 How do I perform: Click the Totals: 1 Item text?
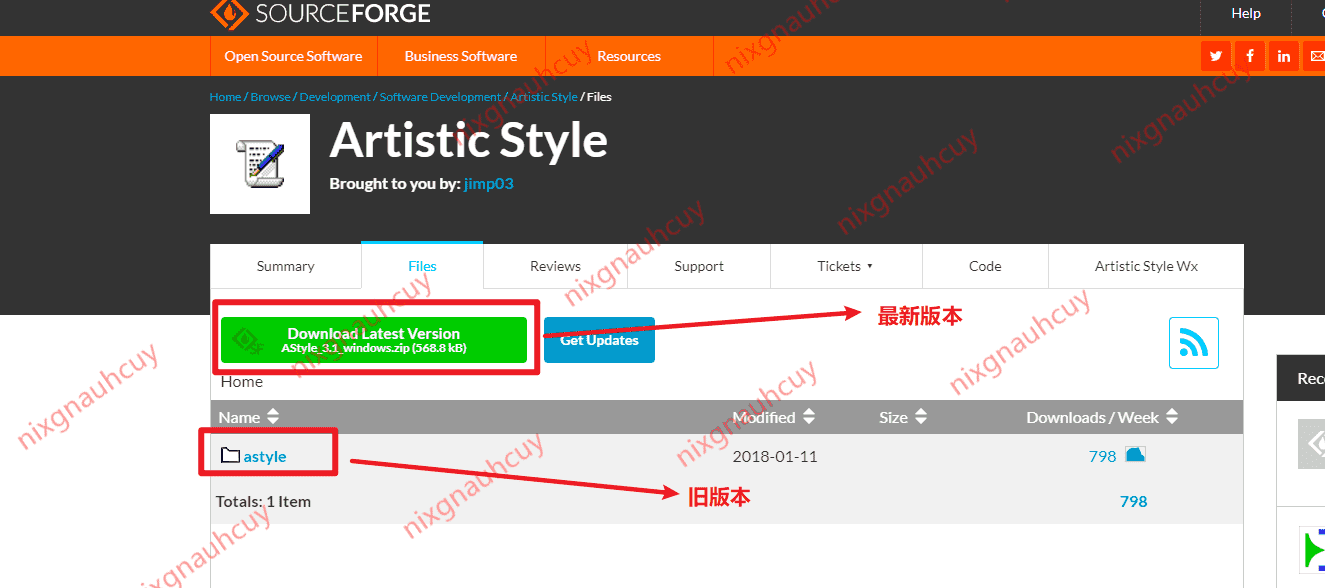(x=263, y=501)
